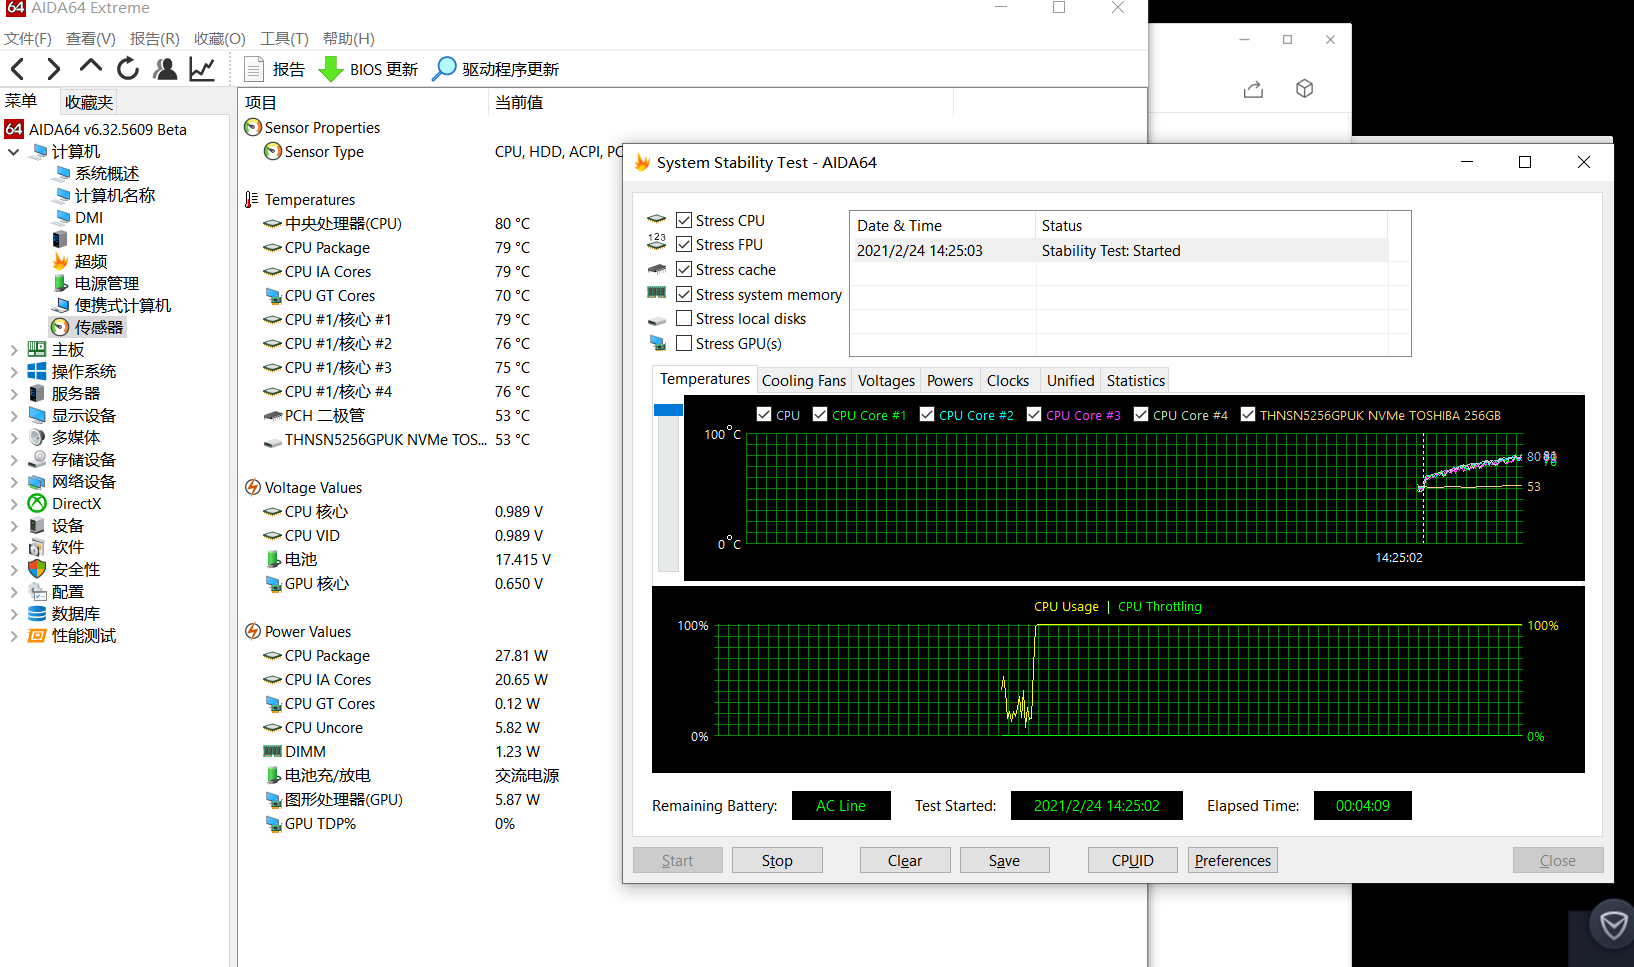Open the Preferences dialog
Image resolution: width=1634 pixels, height=967 pixels.
pos(1233,860)
